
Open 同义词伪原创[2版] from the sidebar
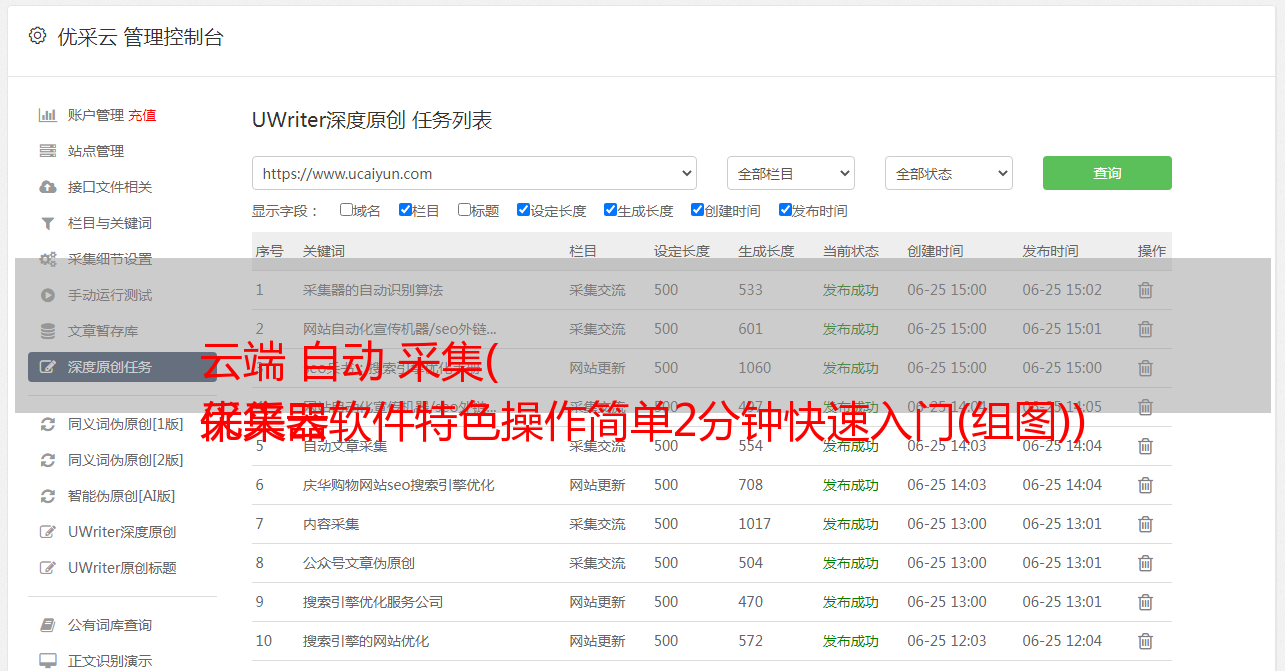(x=126, y=460)
